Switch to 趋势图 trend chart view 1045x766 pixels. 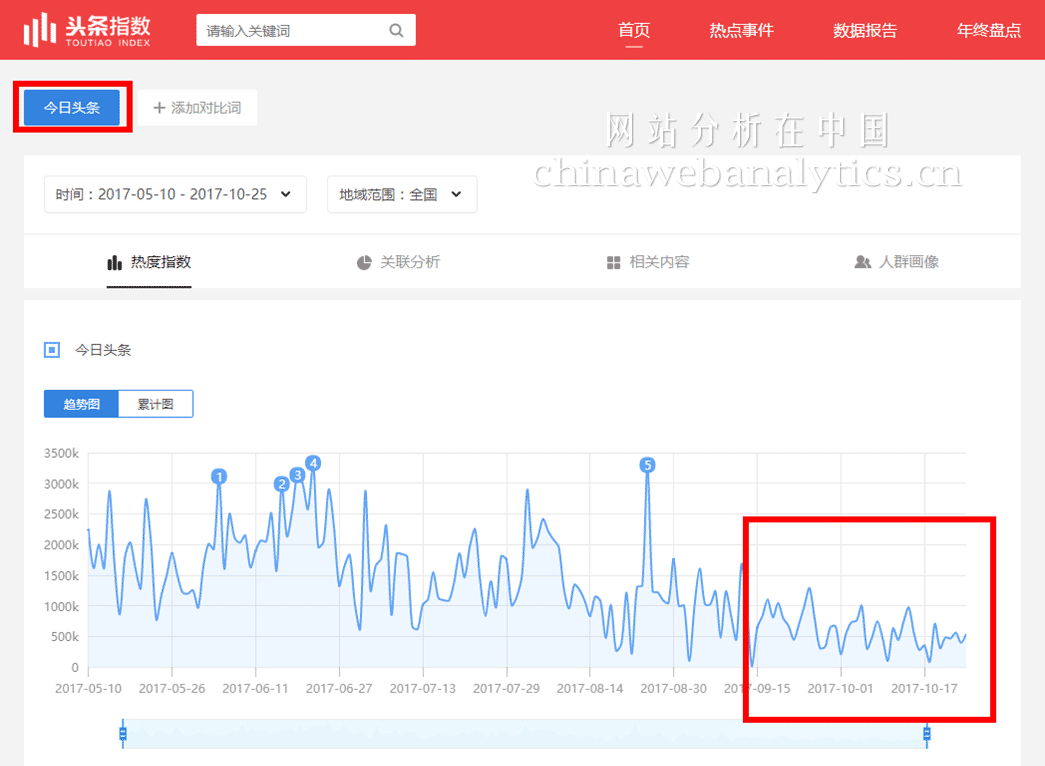pos(81,404)
